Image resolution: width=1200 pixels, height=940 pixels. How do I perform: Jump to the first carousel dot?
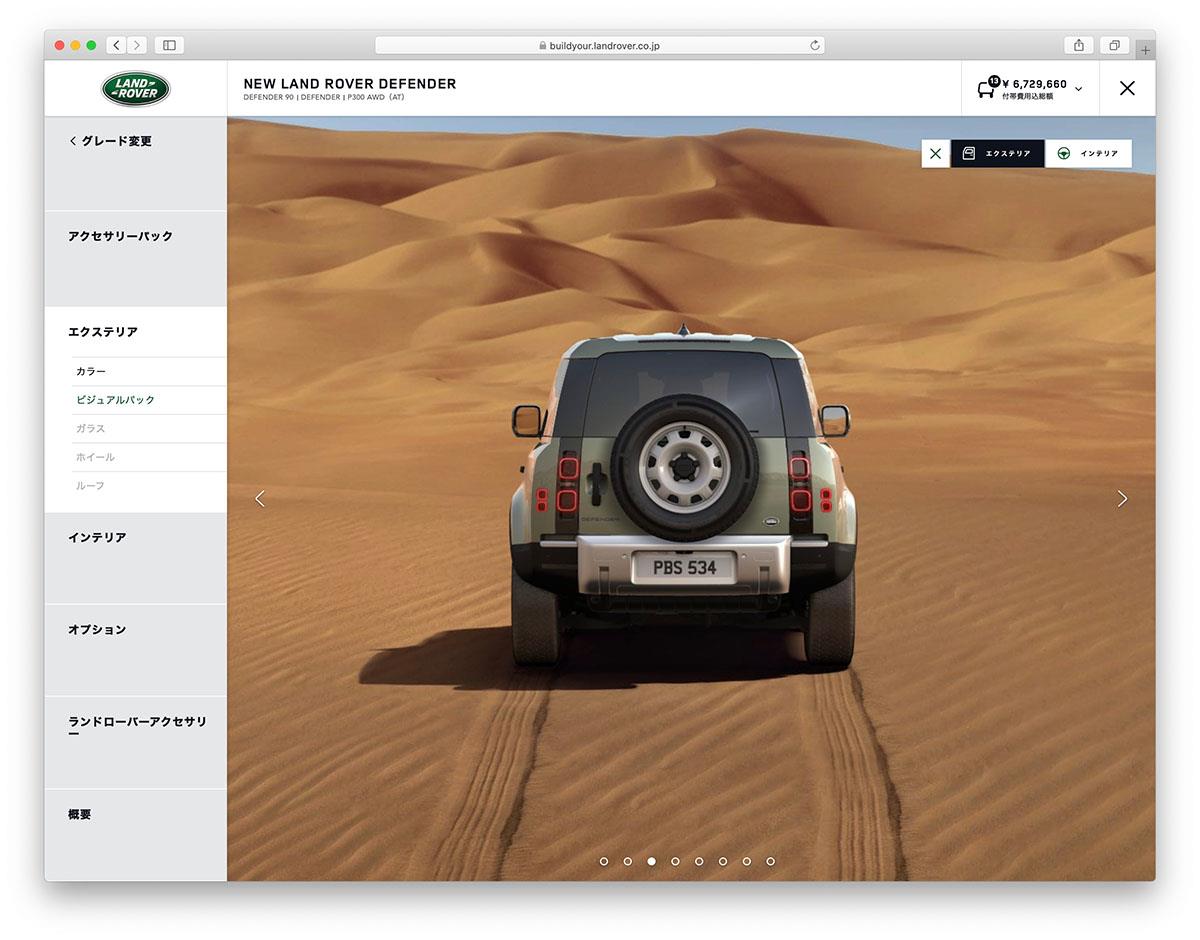(x=604, y=861)
